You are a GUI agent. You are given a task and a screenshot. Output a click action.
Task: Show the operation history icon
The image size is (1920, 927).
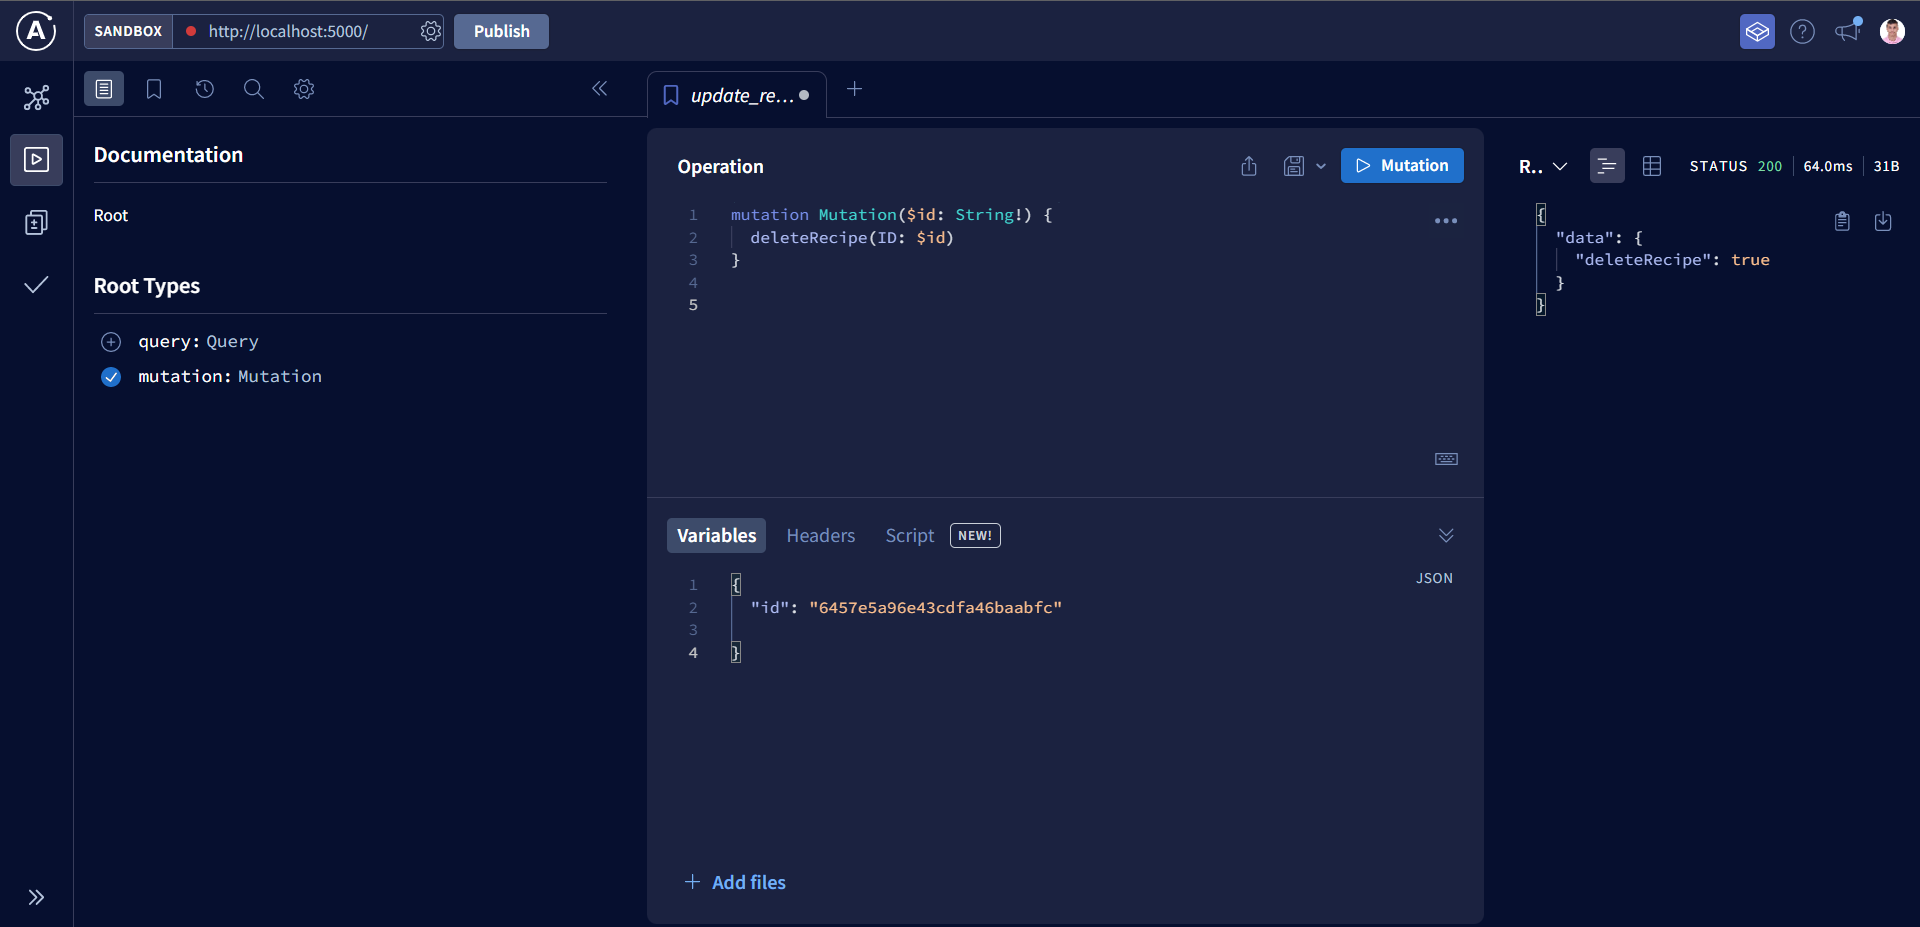pyautogui.click(x=204, y=89)
